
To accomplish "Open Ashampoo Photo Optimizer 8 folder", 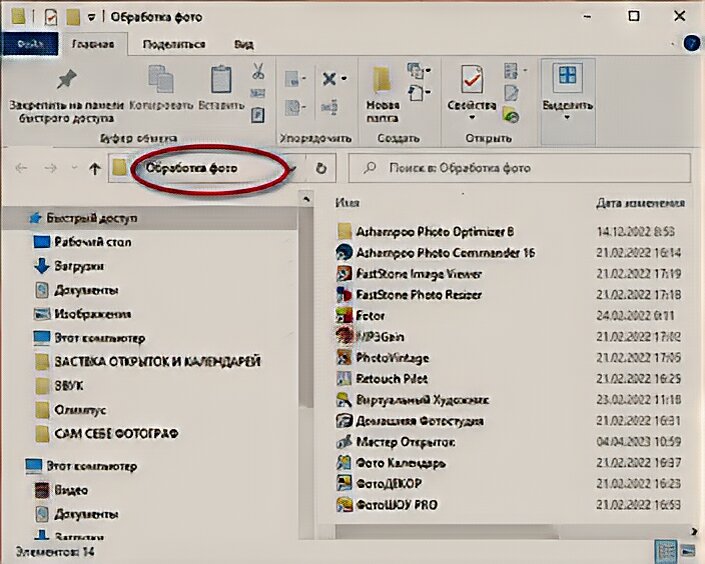I will pos(425,232).
